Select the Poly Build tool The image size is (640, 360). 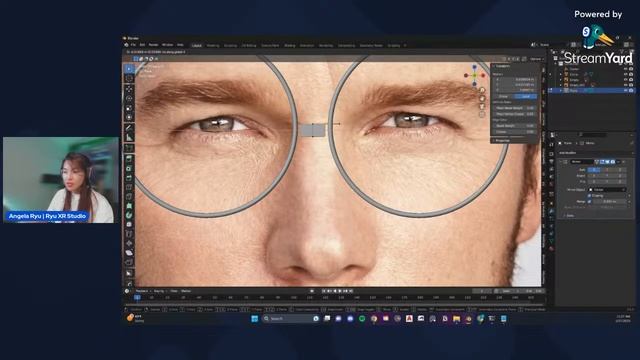129,206
